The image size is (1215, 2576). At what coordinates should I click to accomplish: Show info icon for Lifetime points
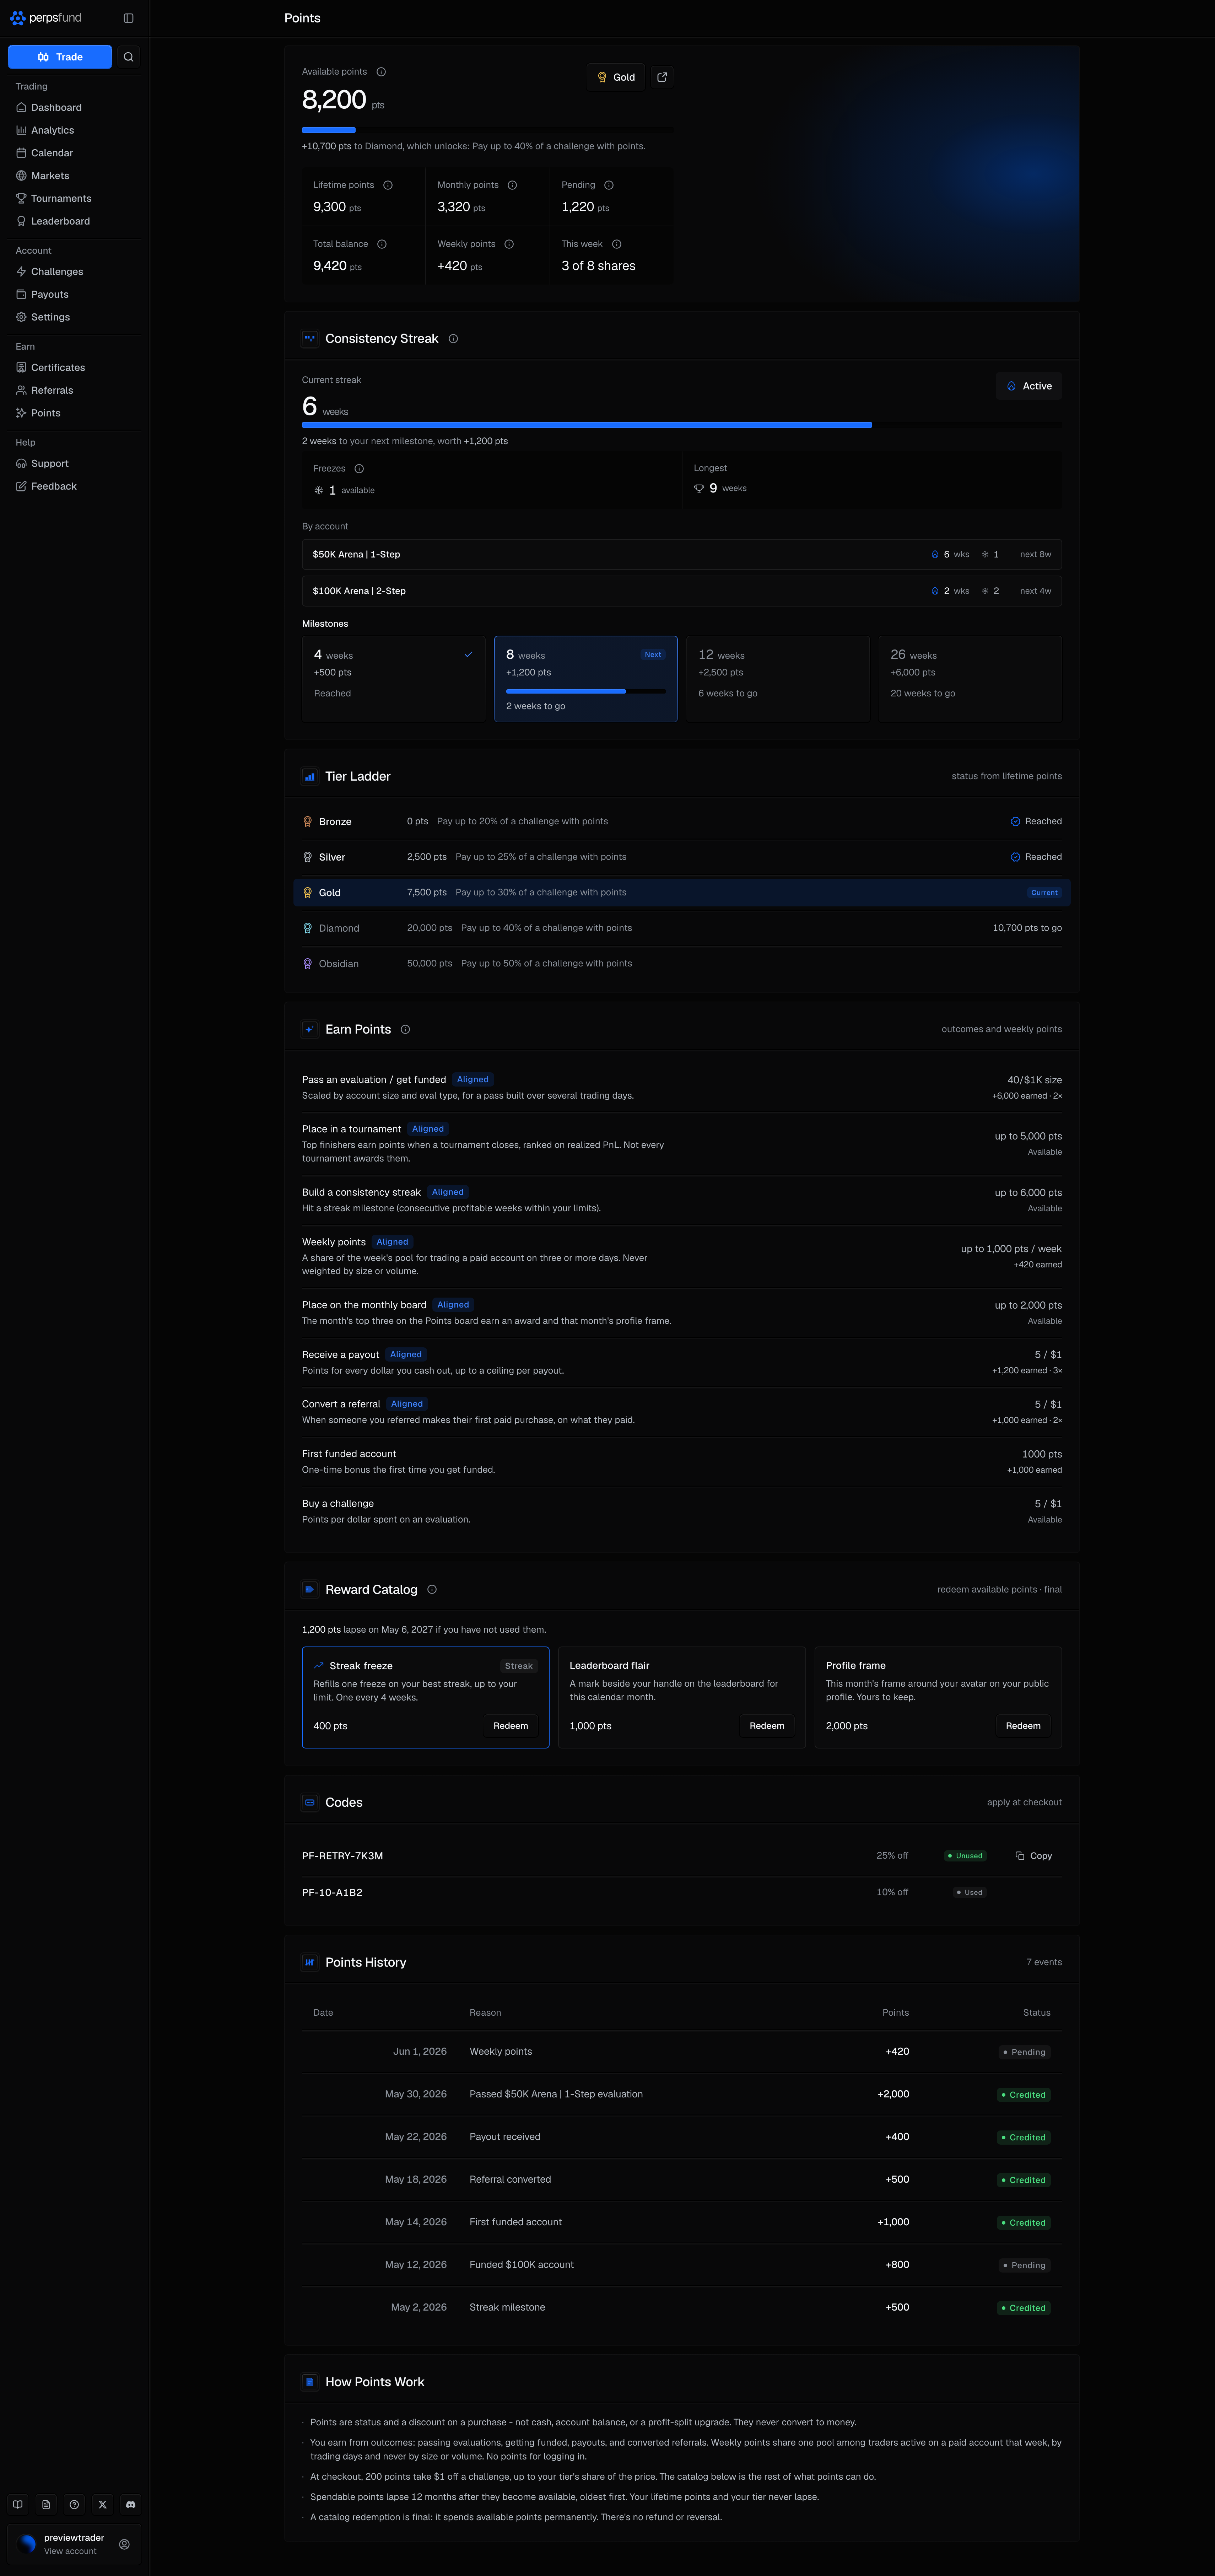click(388, 185)
